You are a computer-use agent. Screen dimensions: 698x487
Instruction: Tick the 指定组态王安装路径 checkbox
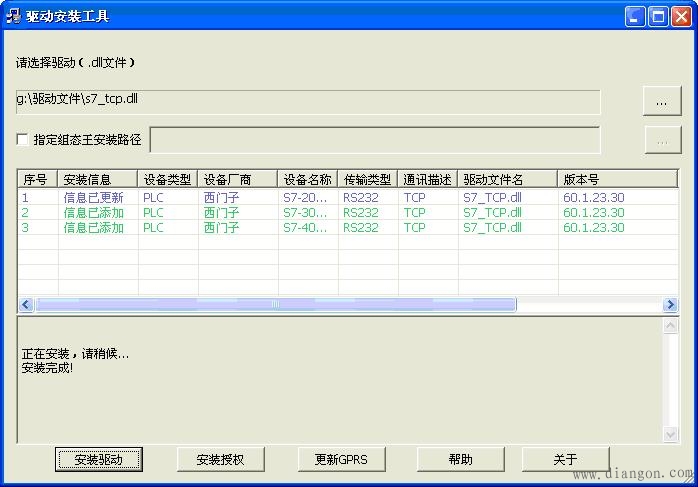point(22,139)
